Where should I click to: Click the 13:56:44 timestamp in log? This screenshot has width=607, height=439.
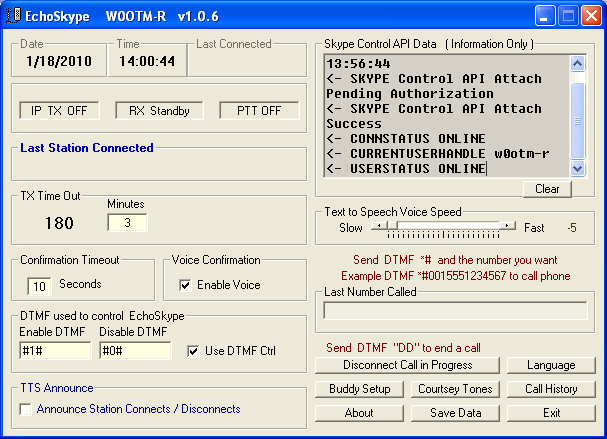pos(358,63)
